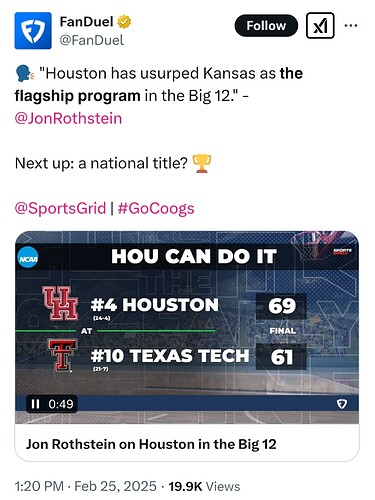Open FanDuel profile avatar

point(33,31)
